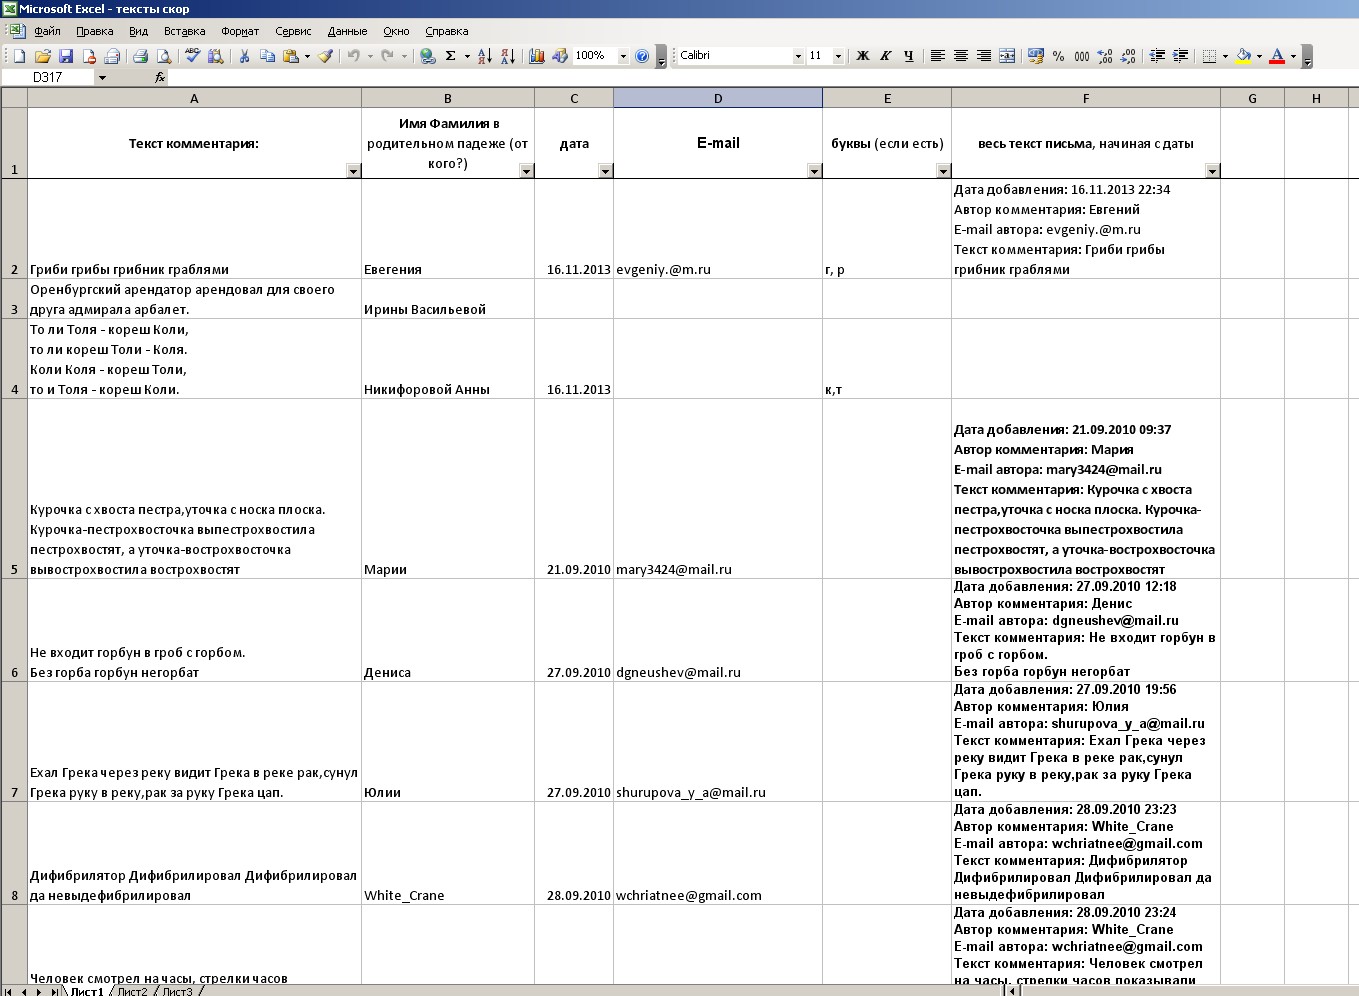
Task: Select column A header
Action: click(194, 98)
